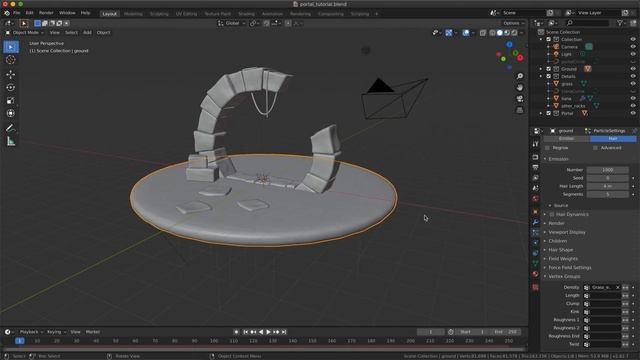
Task: Enable the Advanced checkbox
Action: tap(595, 148)
